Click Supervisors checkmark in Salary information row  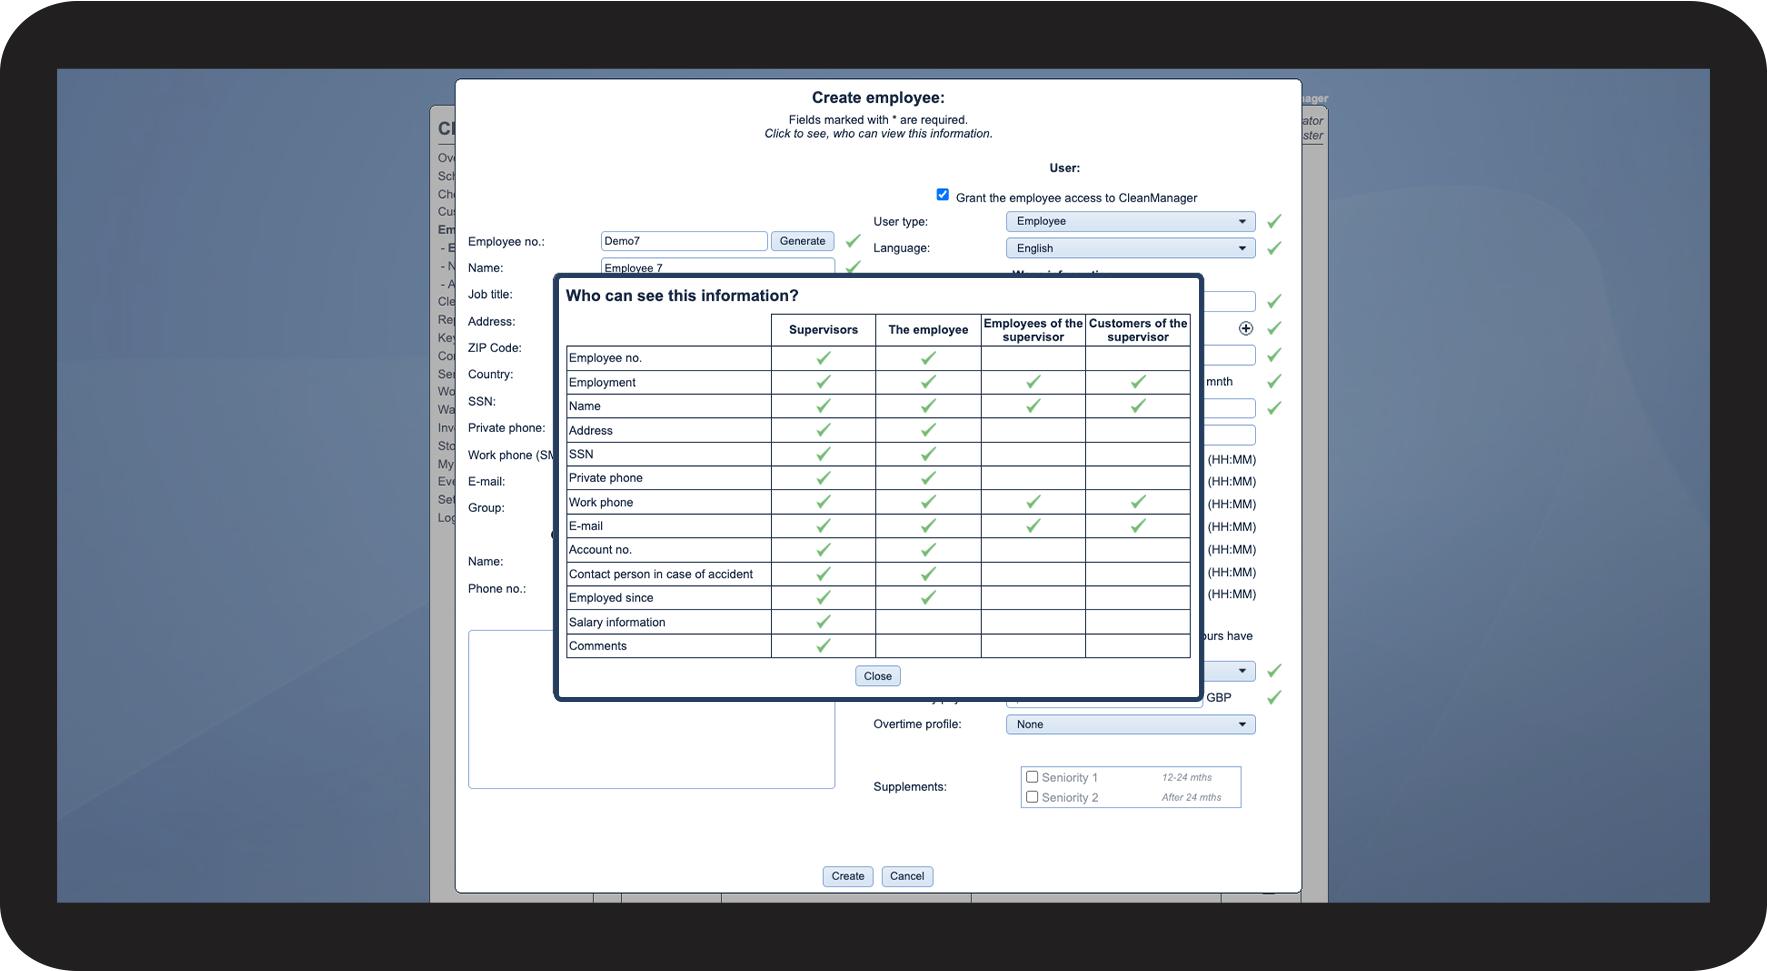click(x=823, y=622)
